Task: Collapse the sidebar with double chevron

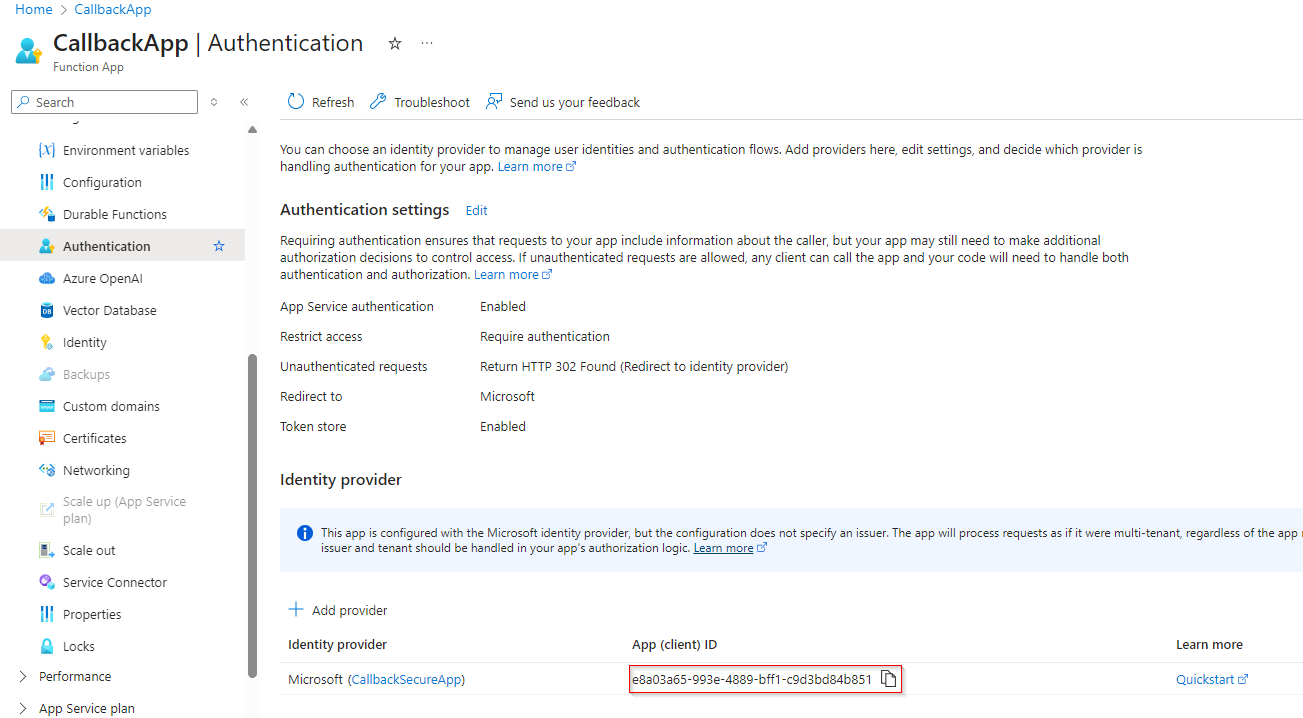Action: tap(244, 102)
